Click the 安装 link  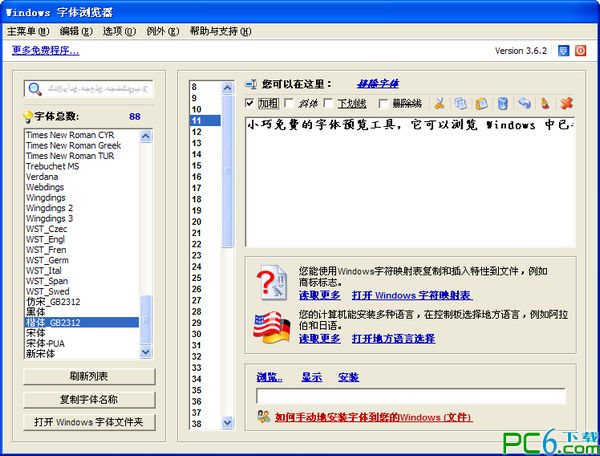[348, 377]
